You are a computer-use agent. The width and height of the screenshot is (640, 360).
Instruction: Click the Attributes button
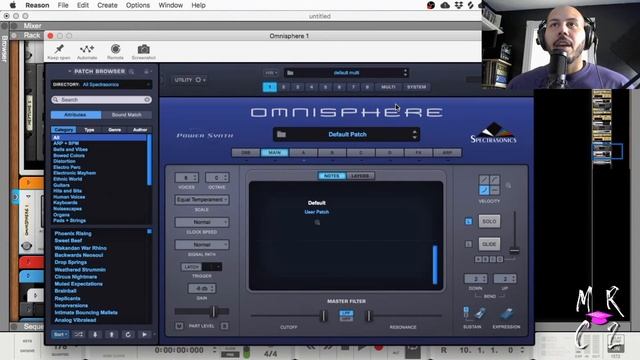[76, 115]
